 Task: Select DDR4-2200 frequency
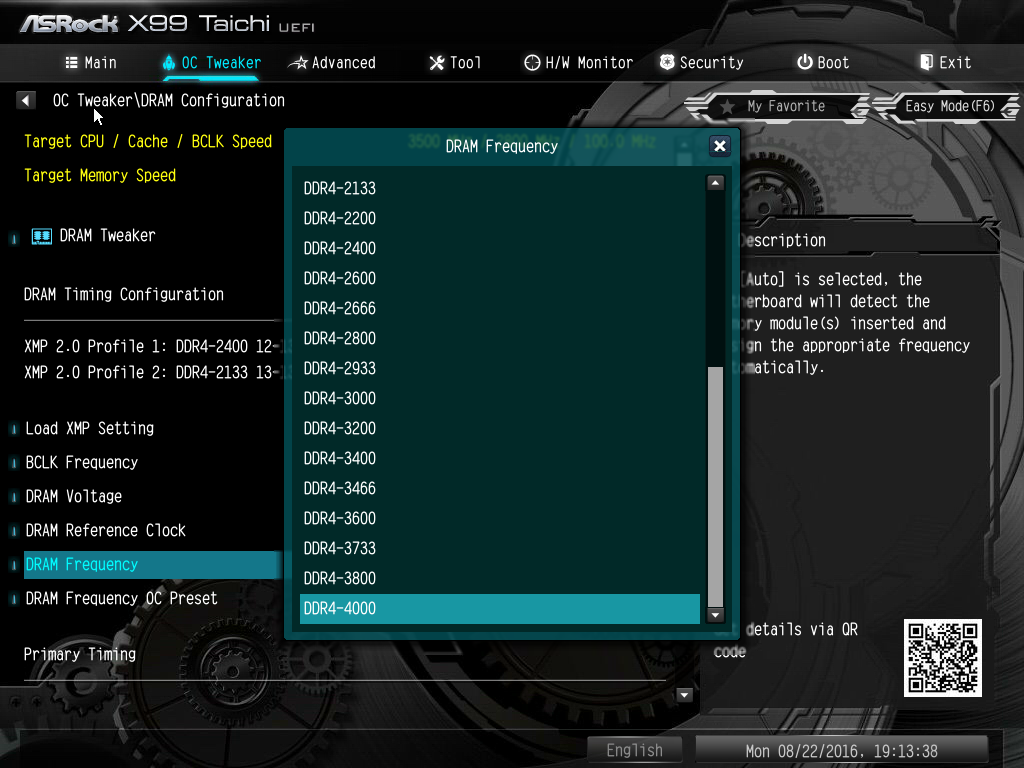click(500, 218)
